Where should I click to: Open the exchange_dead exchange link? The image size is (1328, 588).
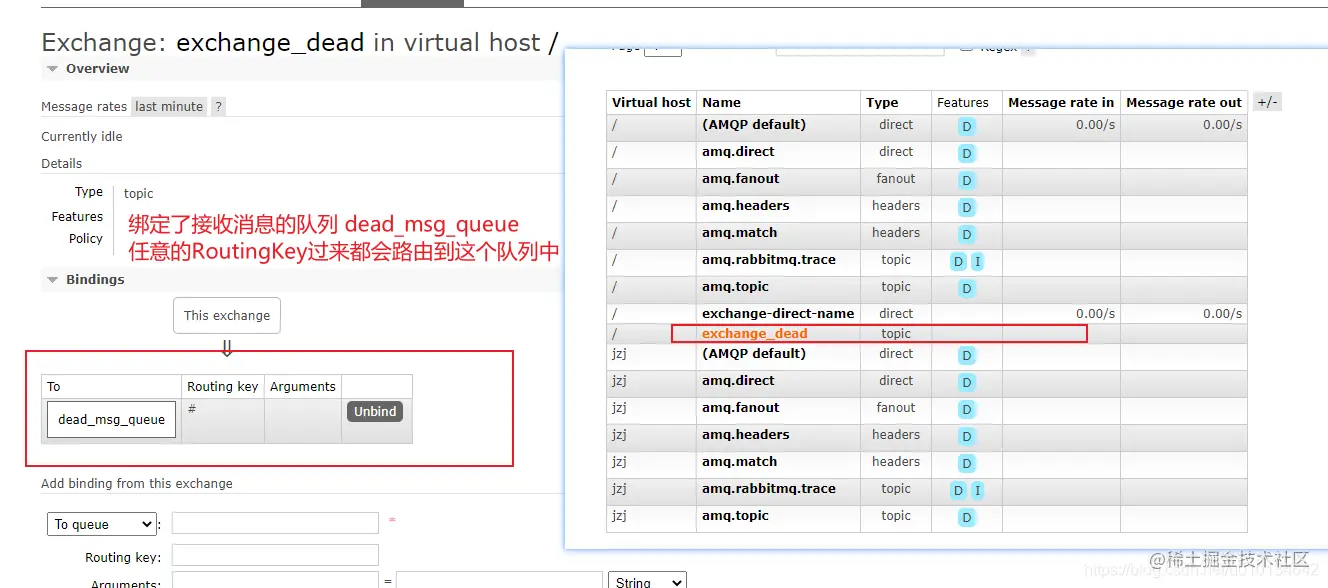(x=754, y=334)
